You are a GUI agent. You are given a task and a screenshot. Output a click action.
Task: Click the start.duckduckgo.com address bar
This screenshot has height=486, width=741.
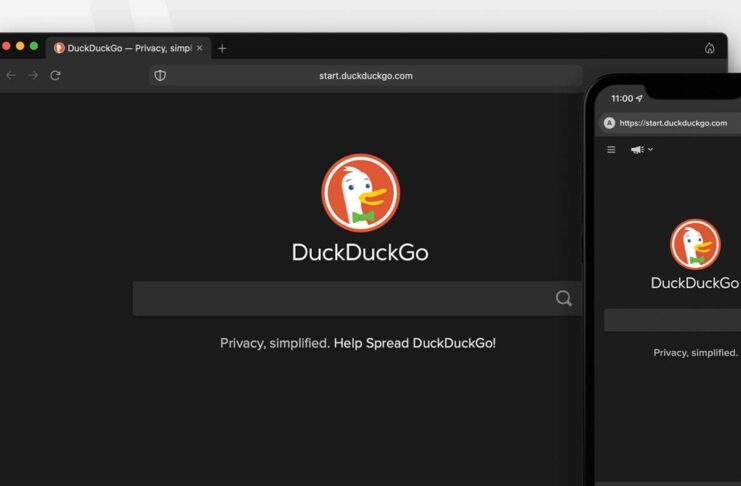pyautogui.click(x=366, y=76)
